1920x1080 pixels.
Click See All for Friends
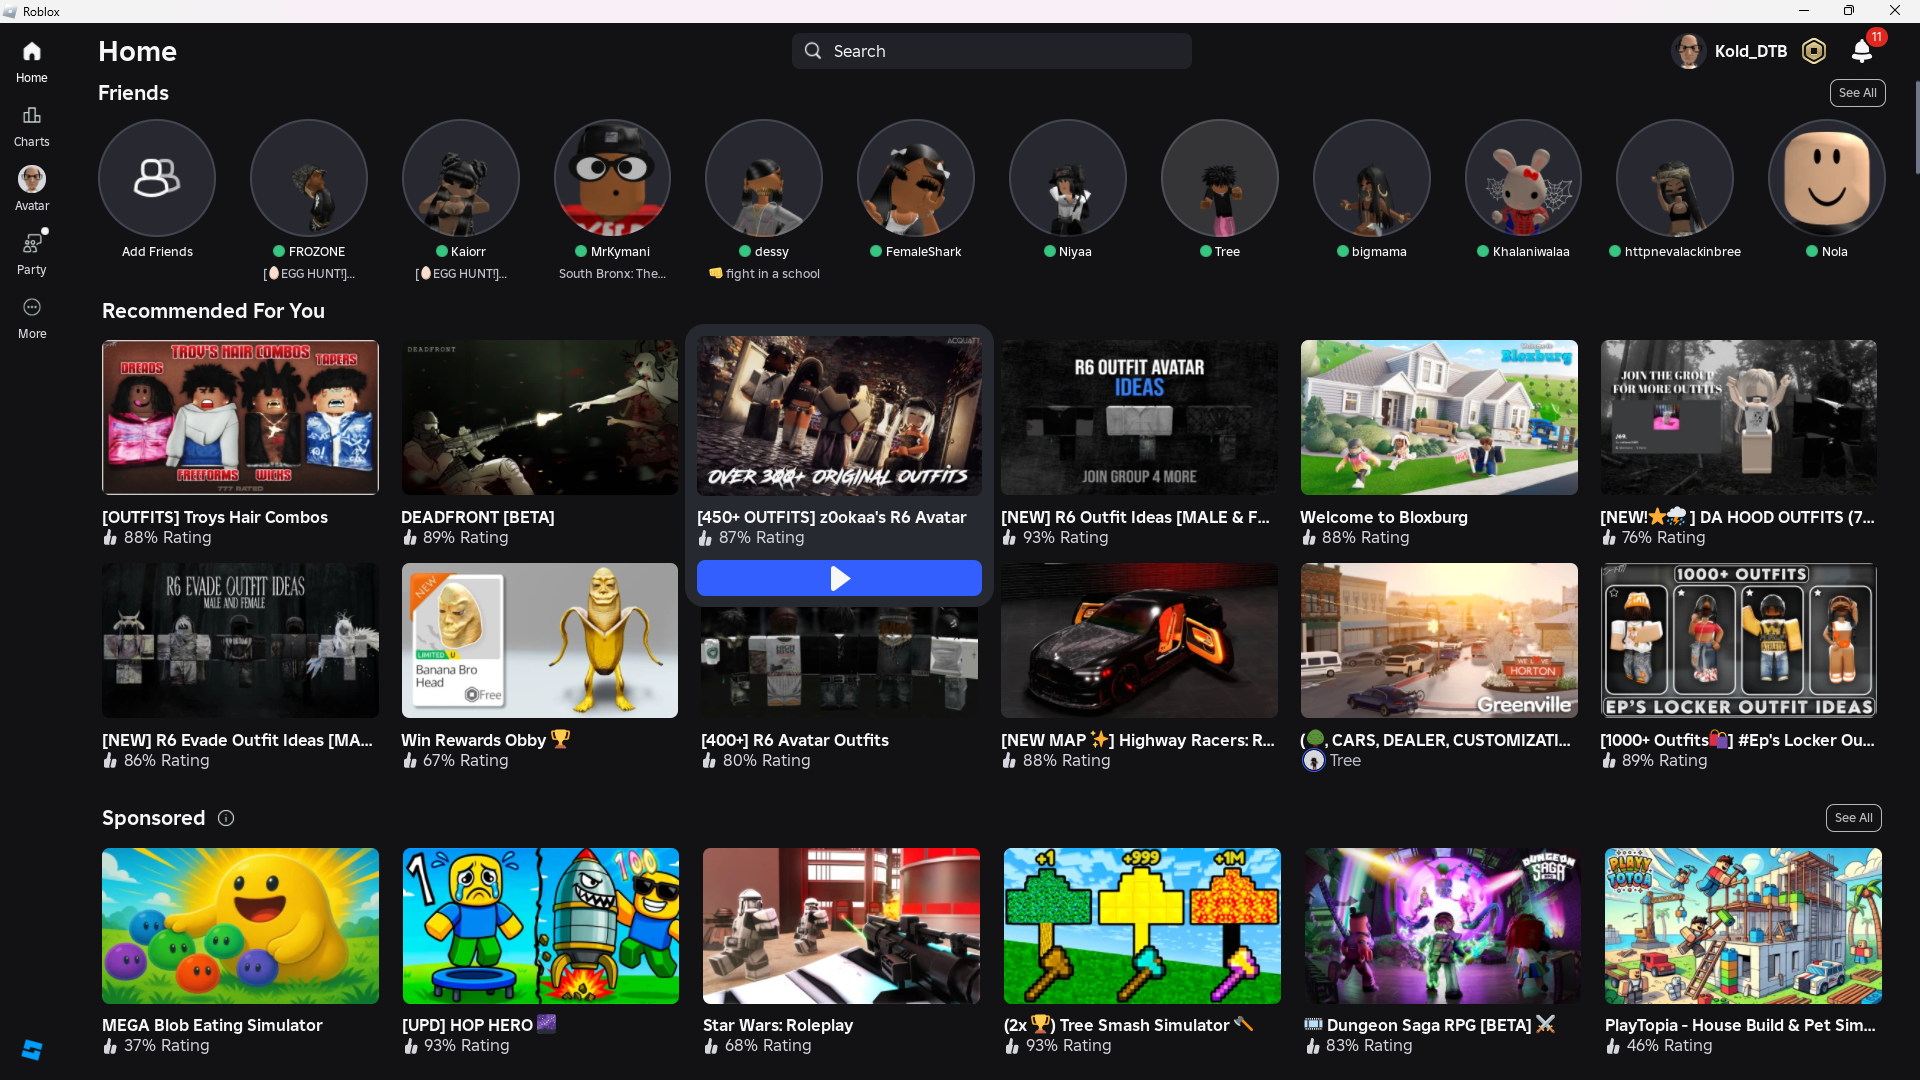coord(1858,93)
